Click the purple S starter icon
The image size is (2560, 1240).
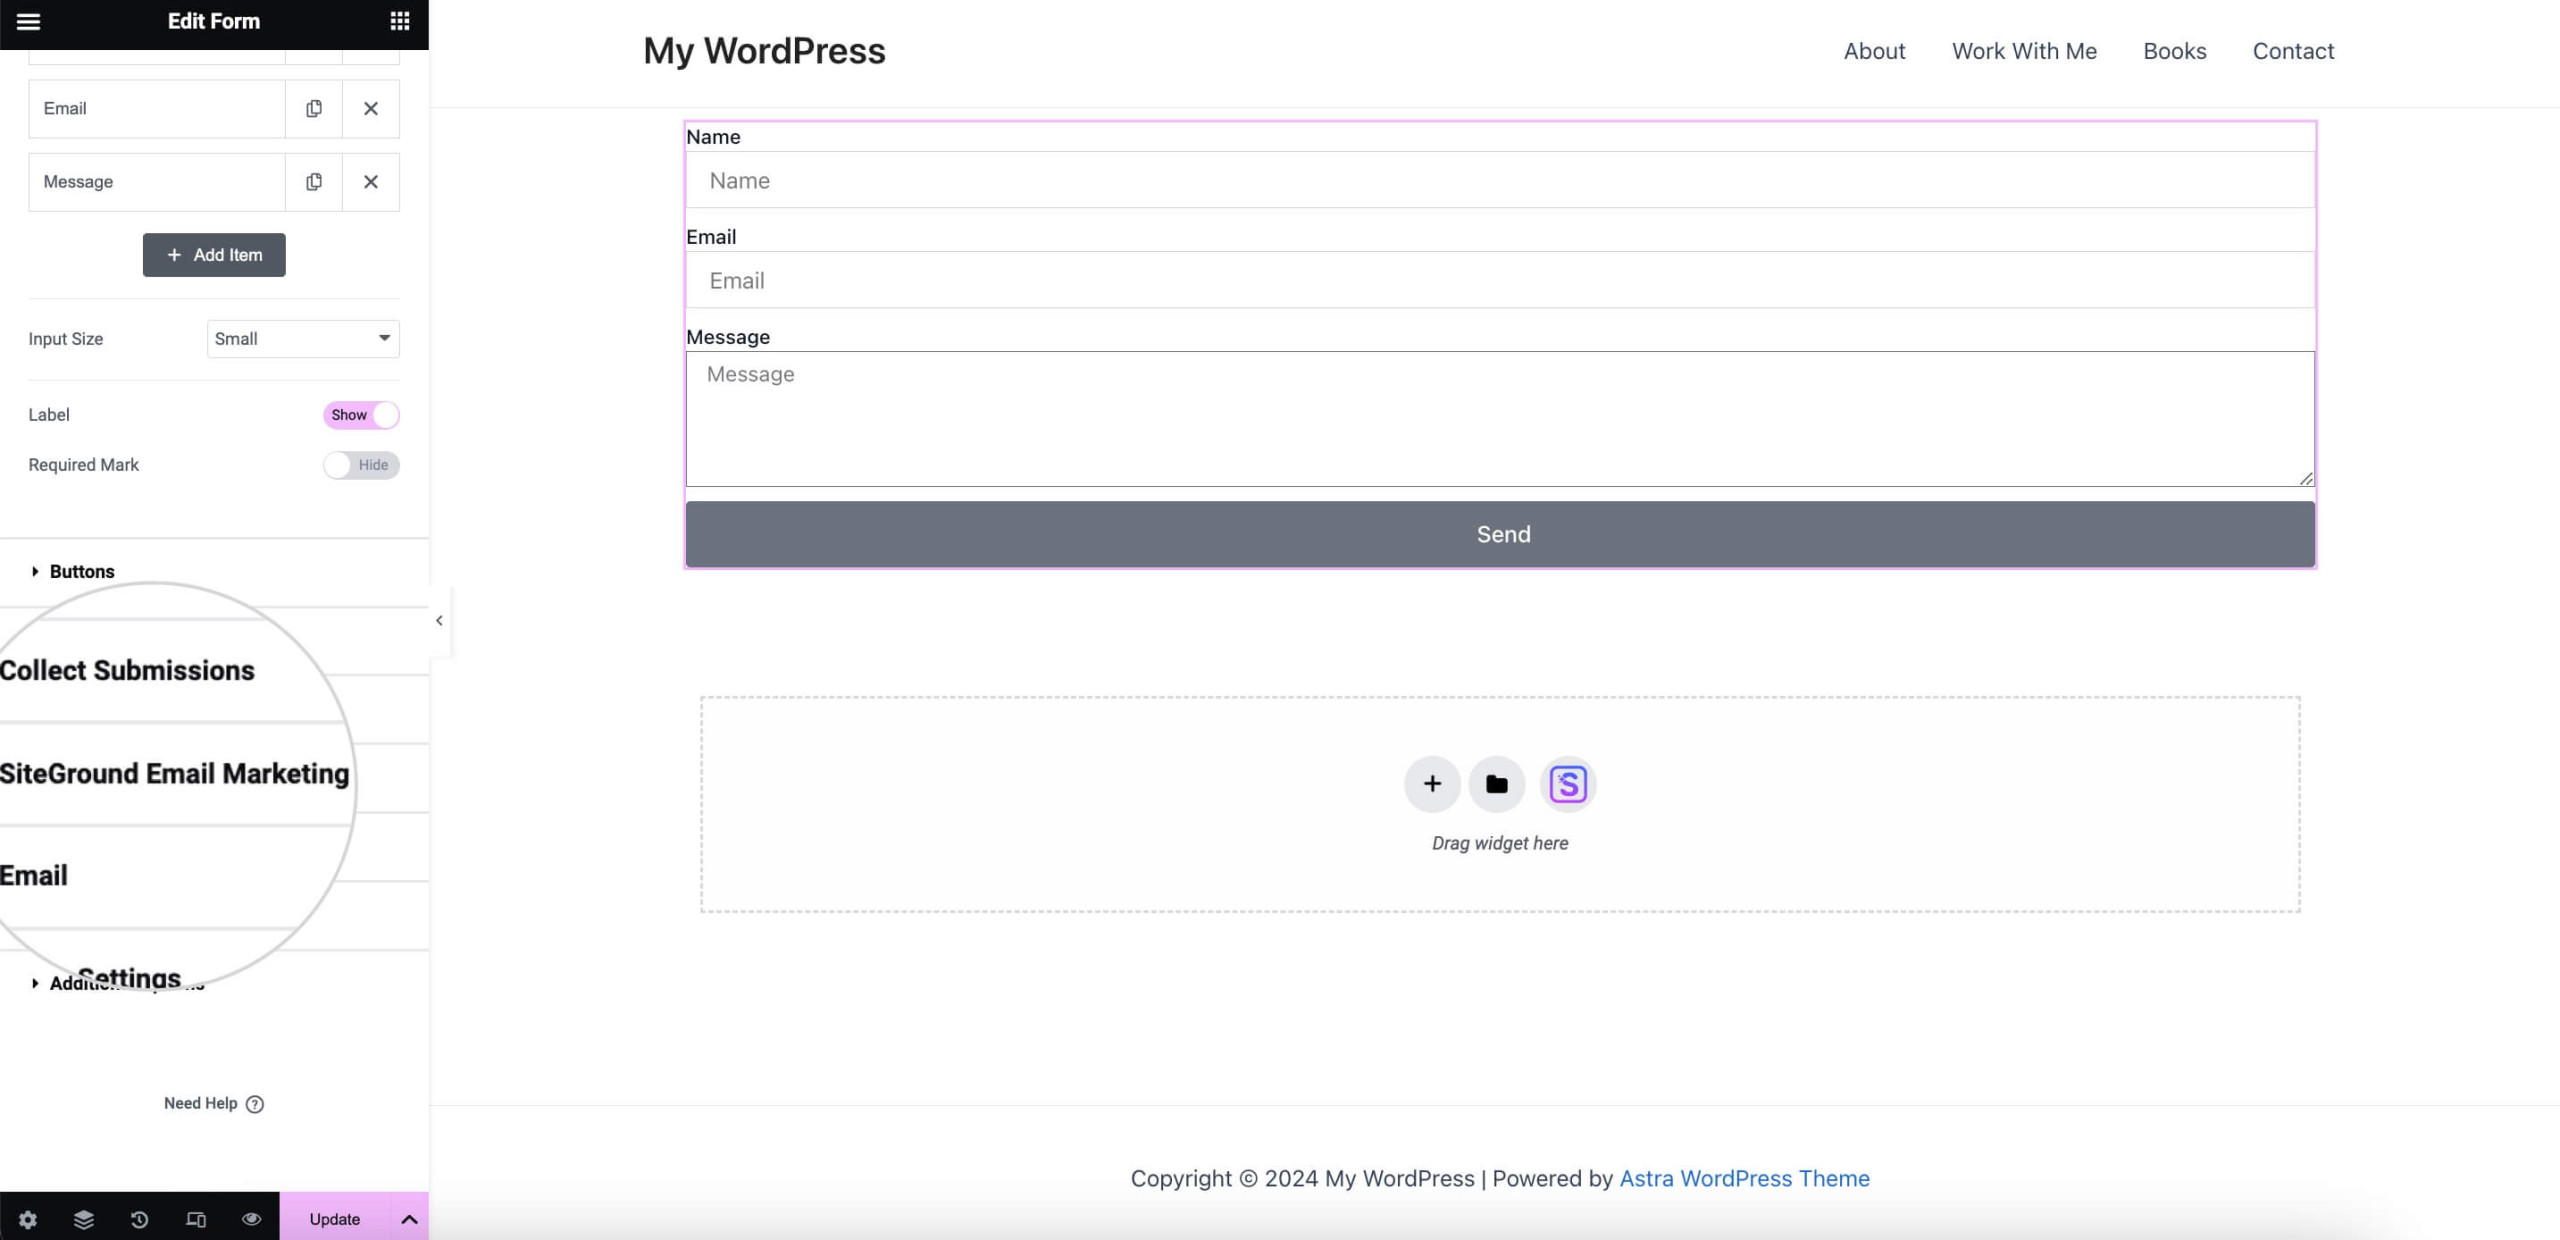[1568, 784]
